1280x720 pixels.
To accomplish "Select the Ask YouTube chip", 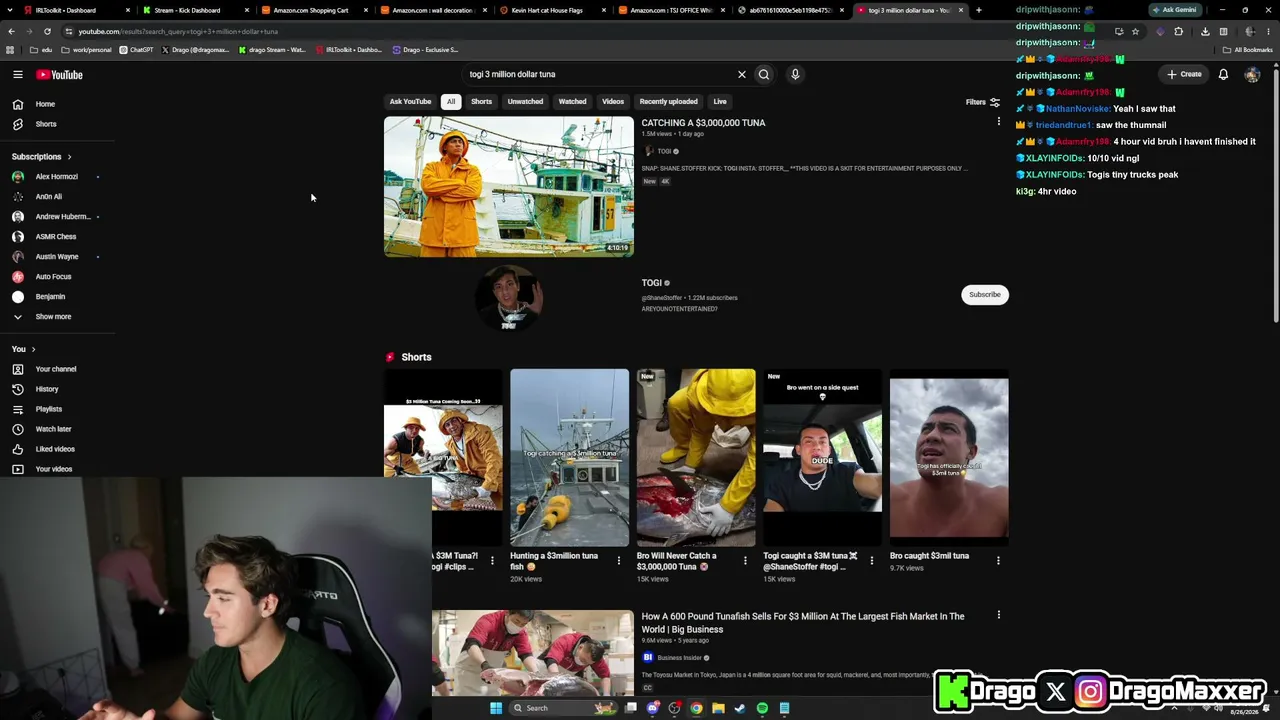I will pos(410,102).
